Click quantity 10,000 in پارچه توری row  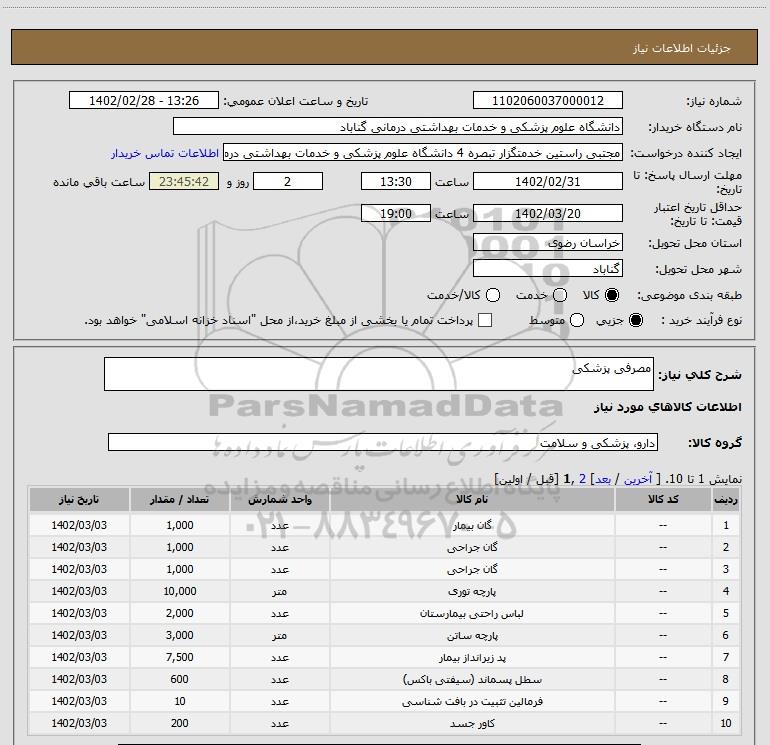click(180, 591)
